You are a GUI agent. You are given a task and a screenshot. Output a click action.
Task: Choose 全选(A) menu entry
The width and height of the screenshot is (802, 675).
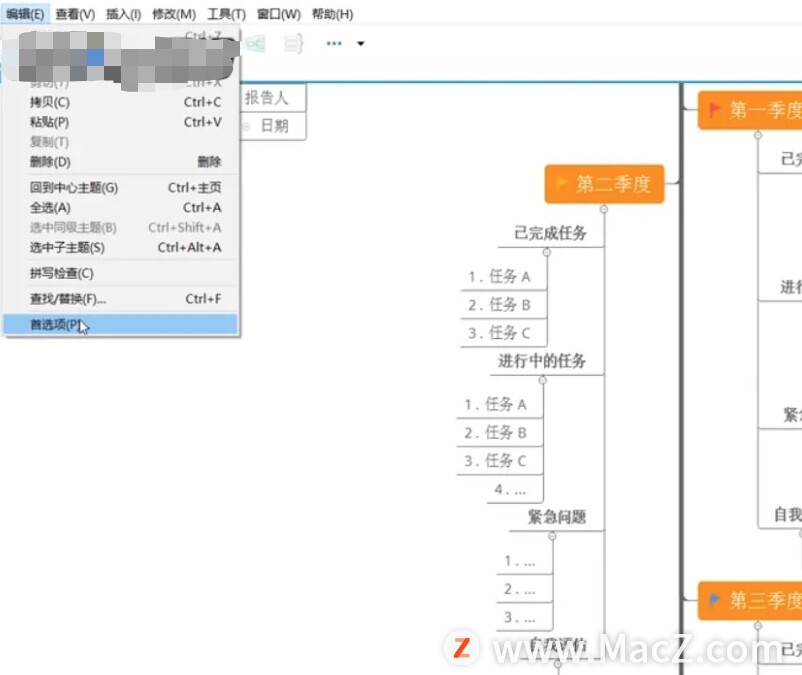pyautogui.click(x=121, y=208)
